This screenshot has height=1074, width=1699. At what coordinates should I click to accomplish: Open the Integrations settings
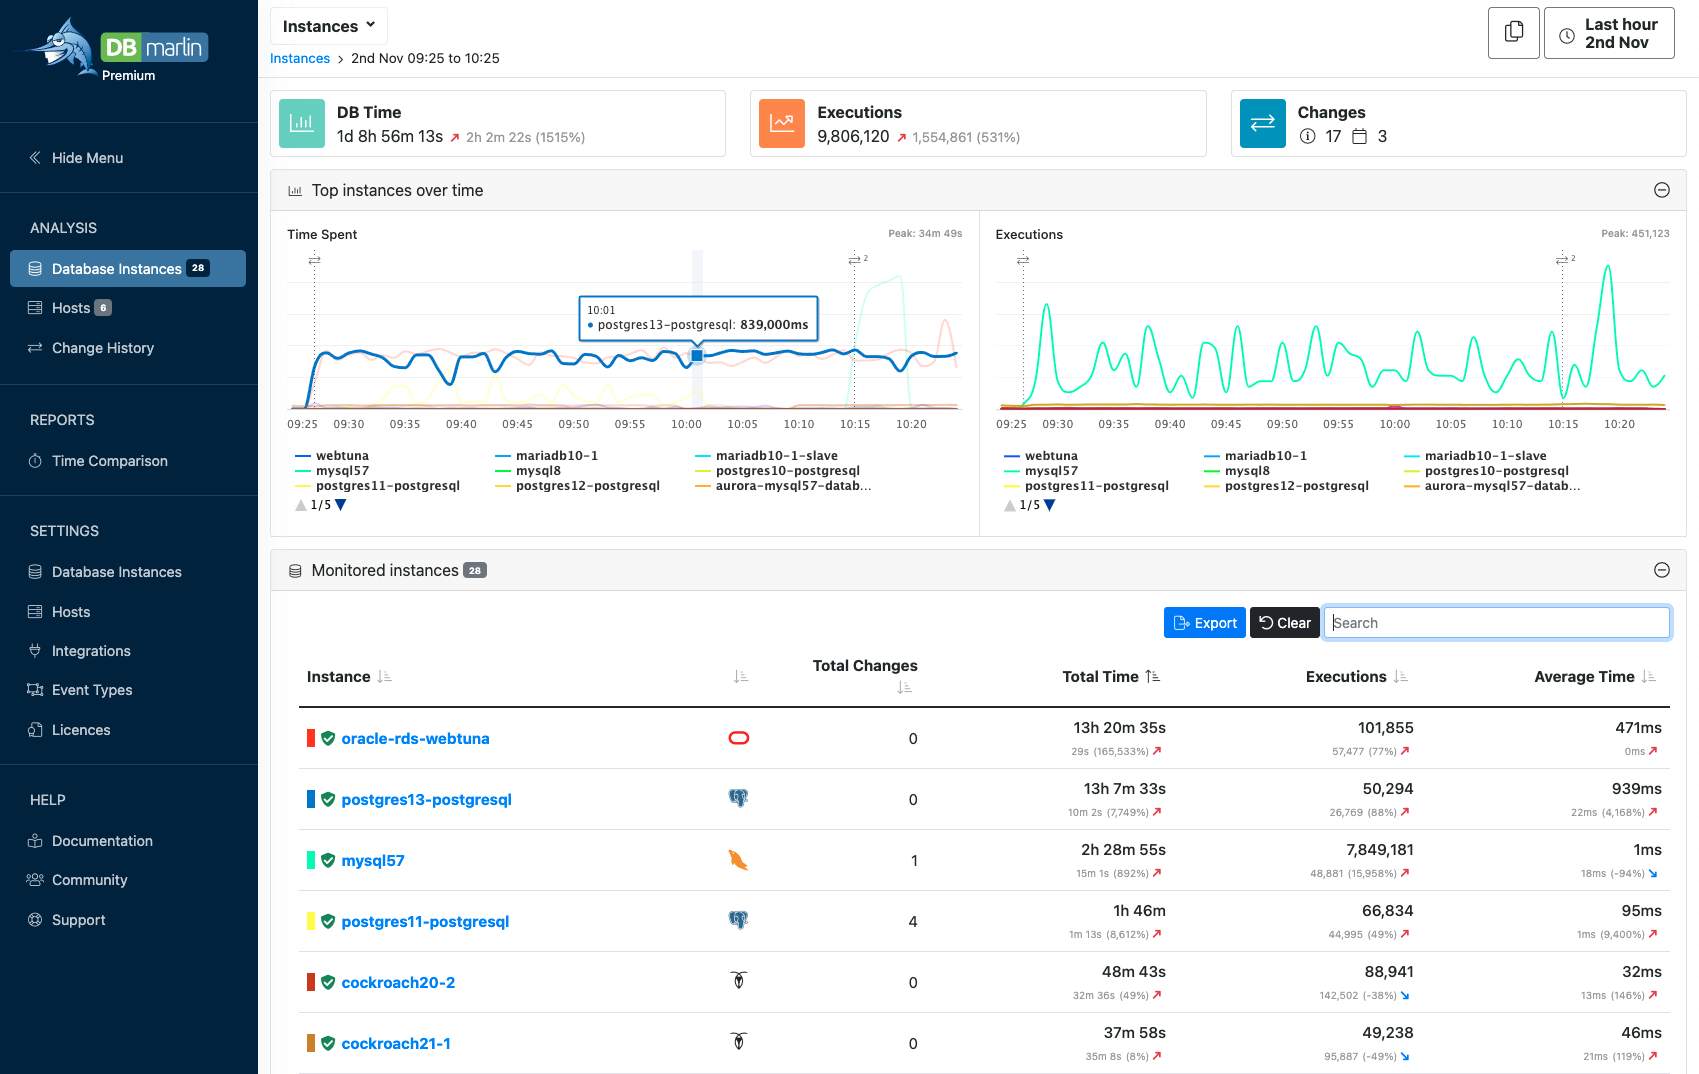tap(79, 651)
